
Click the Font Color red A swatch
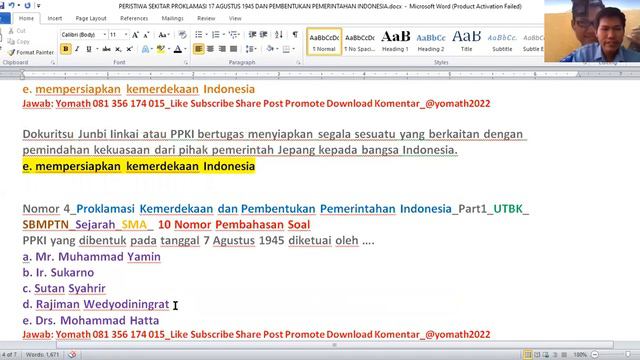point(178,49)
